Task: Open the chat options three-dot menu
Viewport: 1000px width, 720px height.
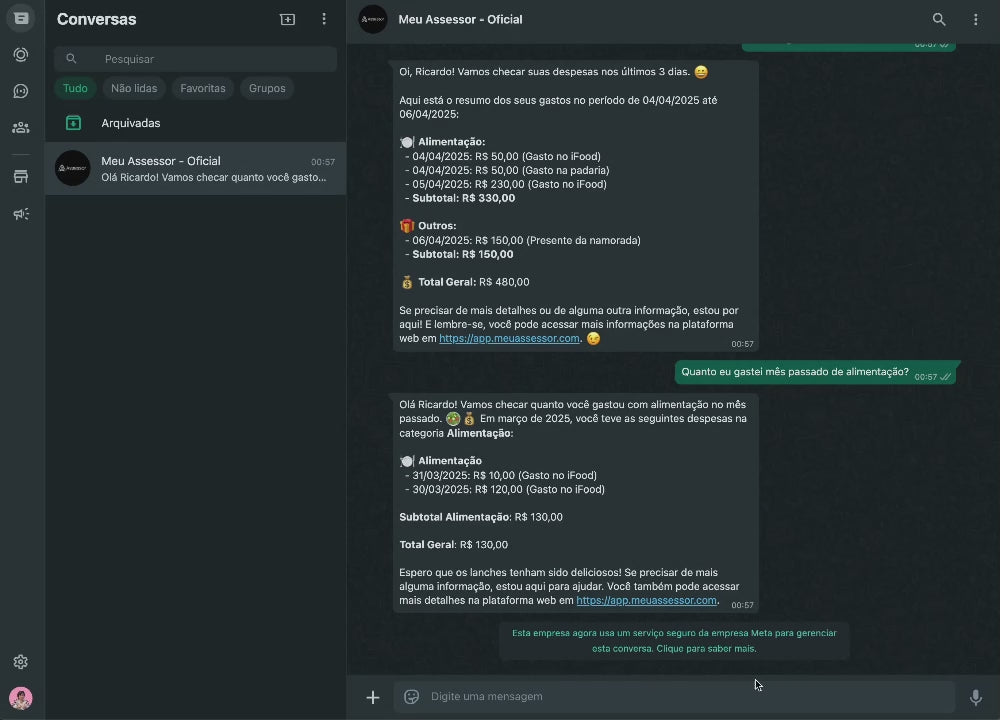Action: pyautogui.click(x=976, y=19)
